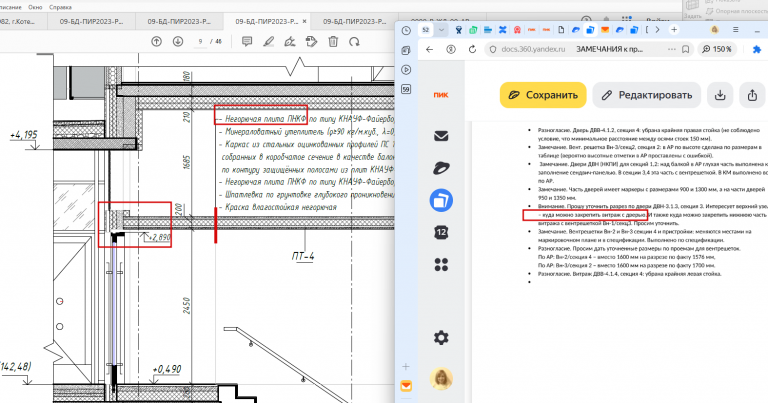Click the page number field showing 9
Screen dimensions: 768x403
point(200,42)
